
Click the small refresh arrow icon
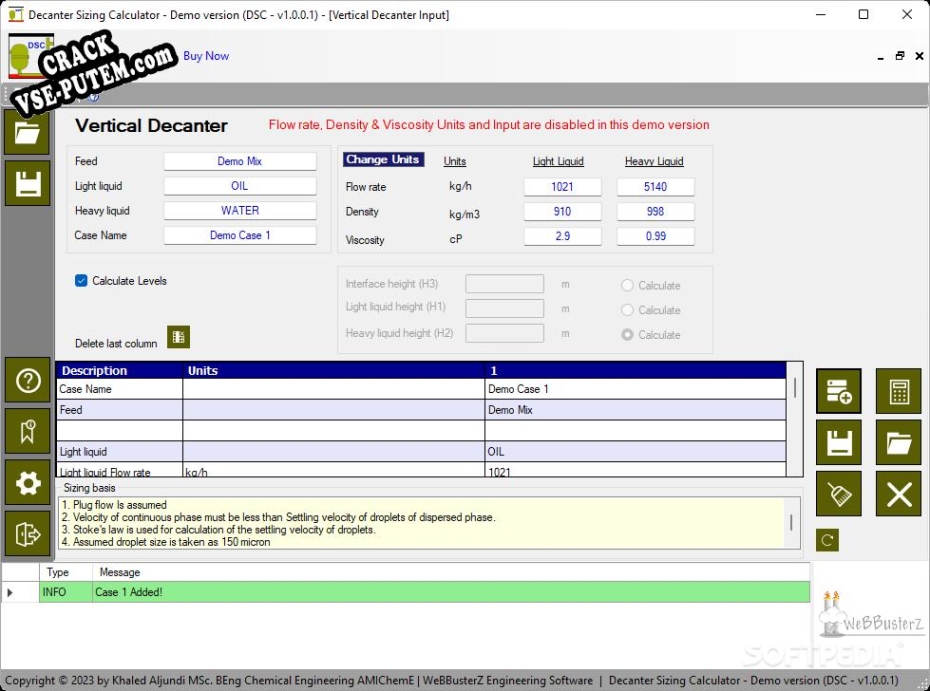[827, 540]
